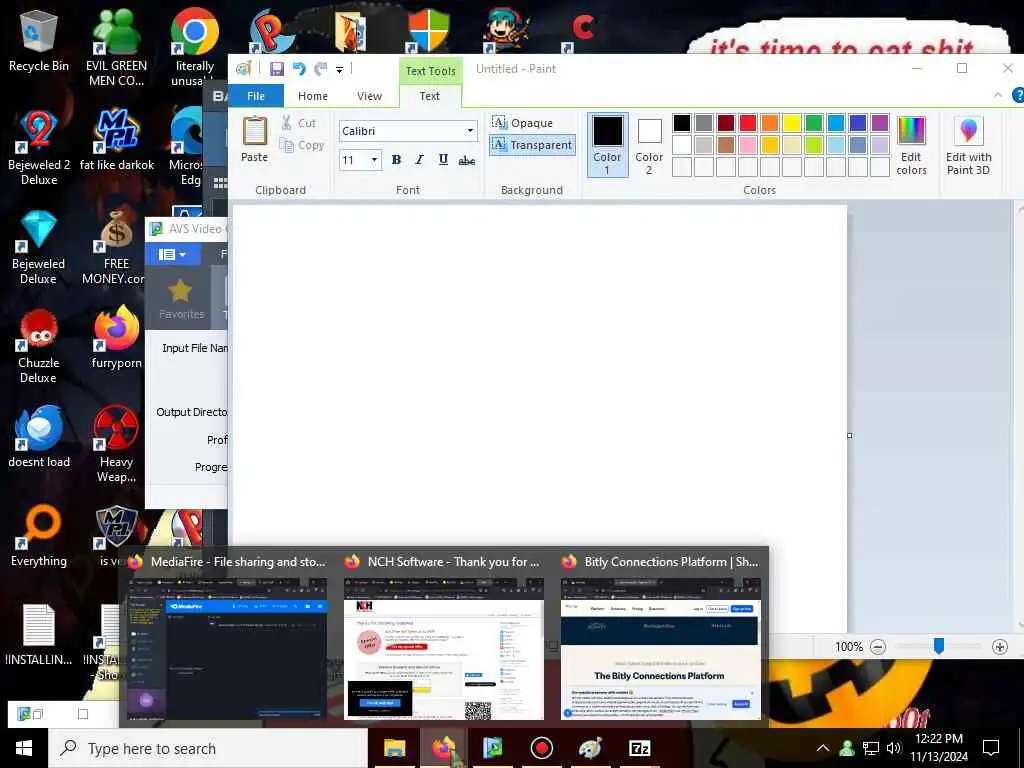Open the AVS Video window's blue menu dropdown

coord(172,254)
